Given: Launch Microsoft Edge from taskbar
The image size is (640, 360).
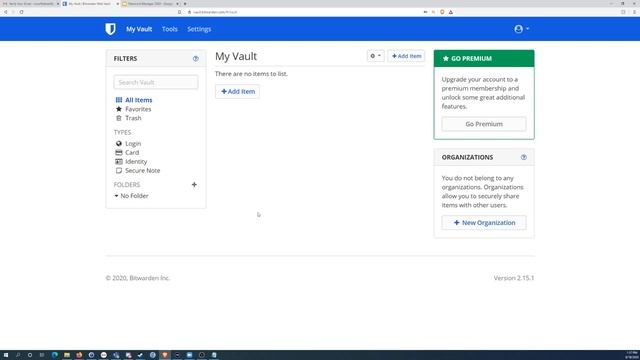Looking at the screenshot, I should [x=55, y=355].
